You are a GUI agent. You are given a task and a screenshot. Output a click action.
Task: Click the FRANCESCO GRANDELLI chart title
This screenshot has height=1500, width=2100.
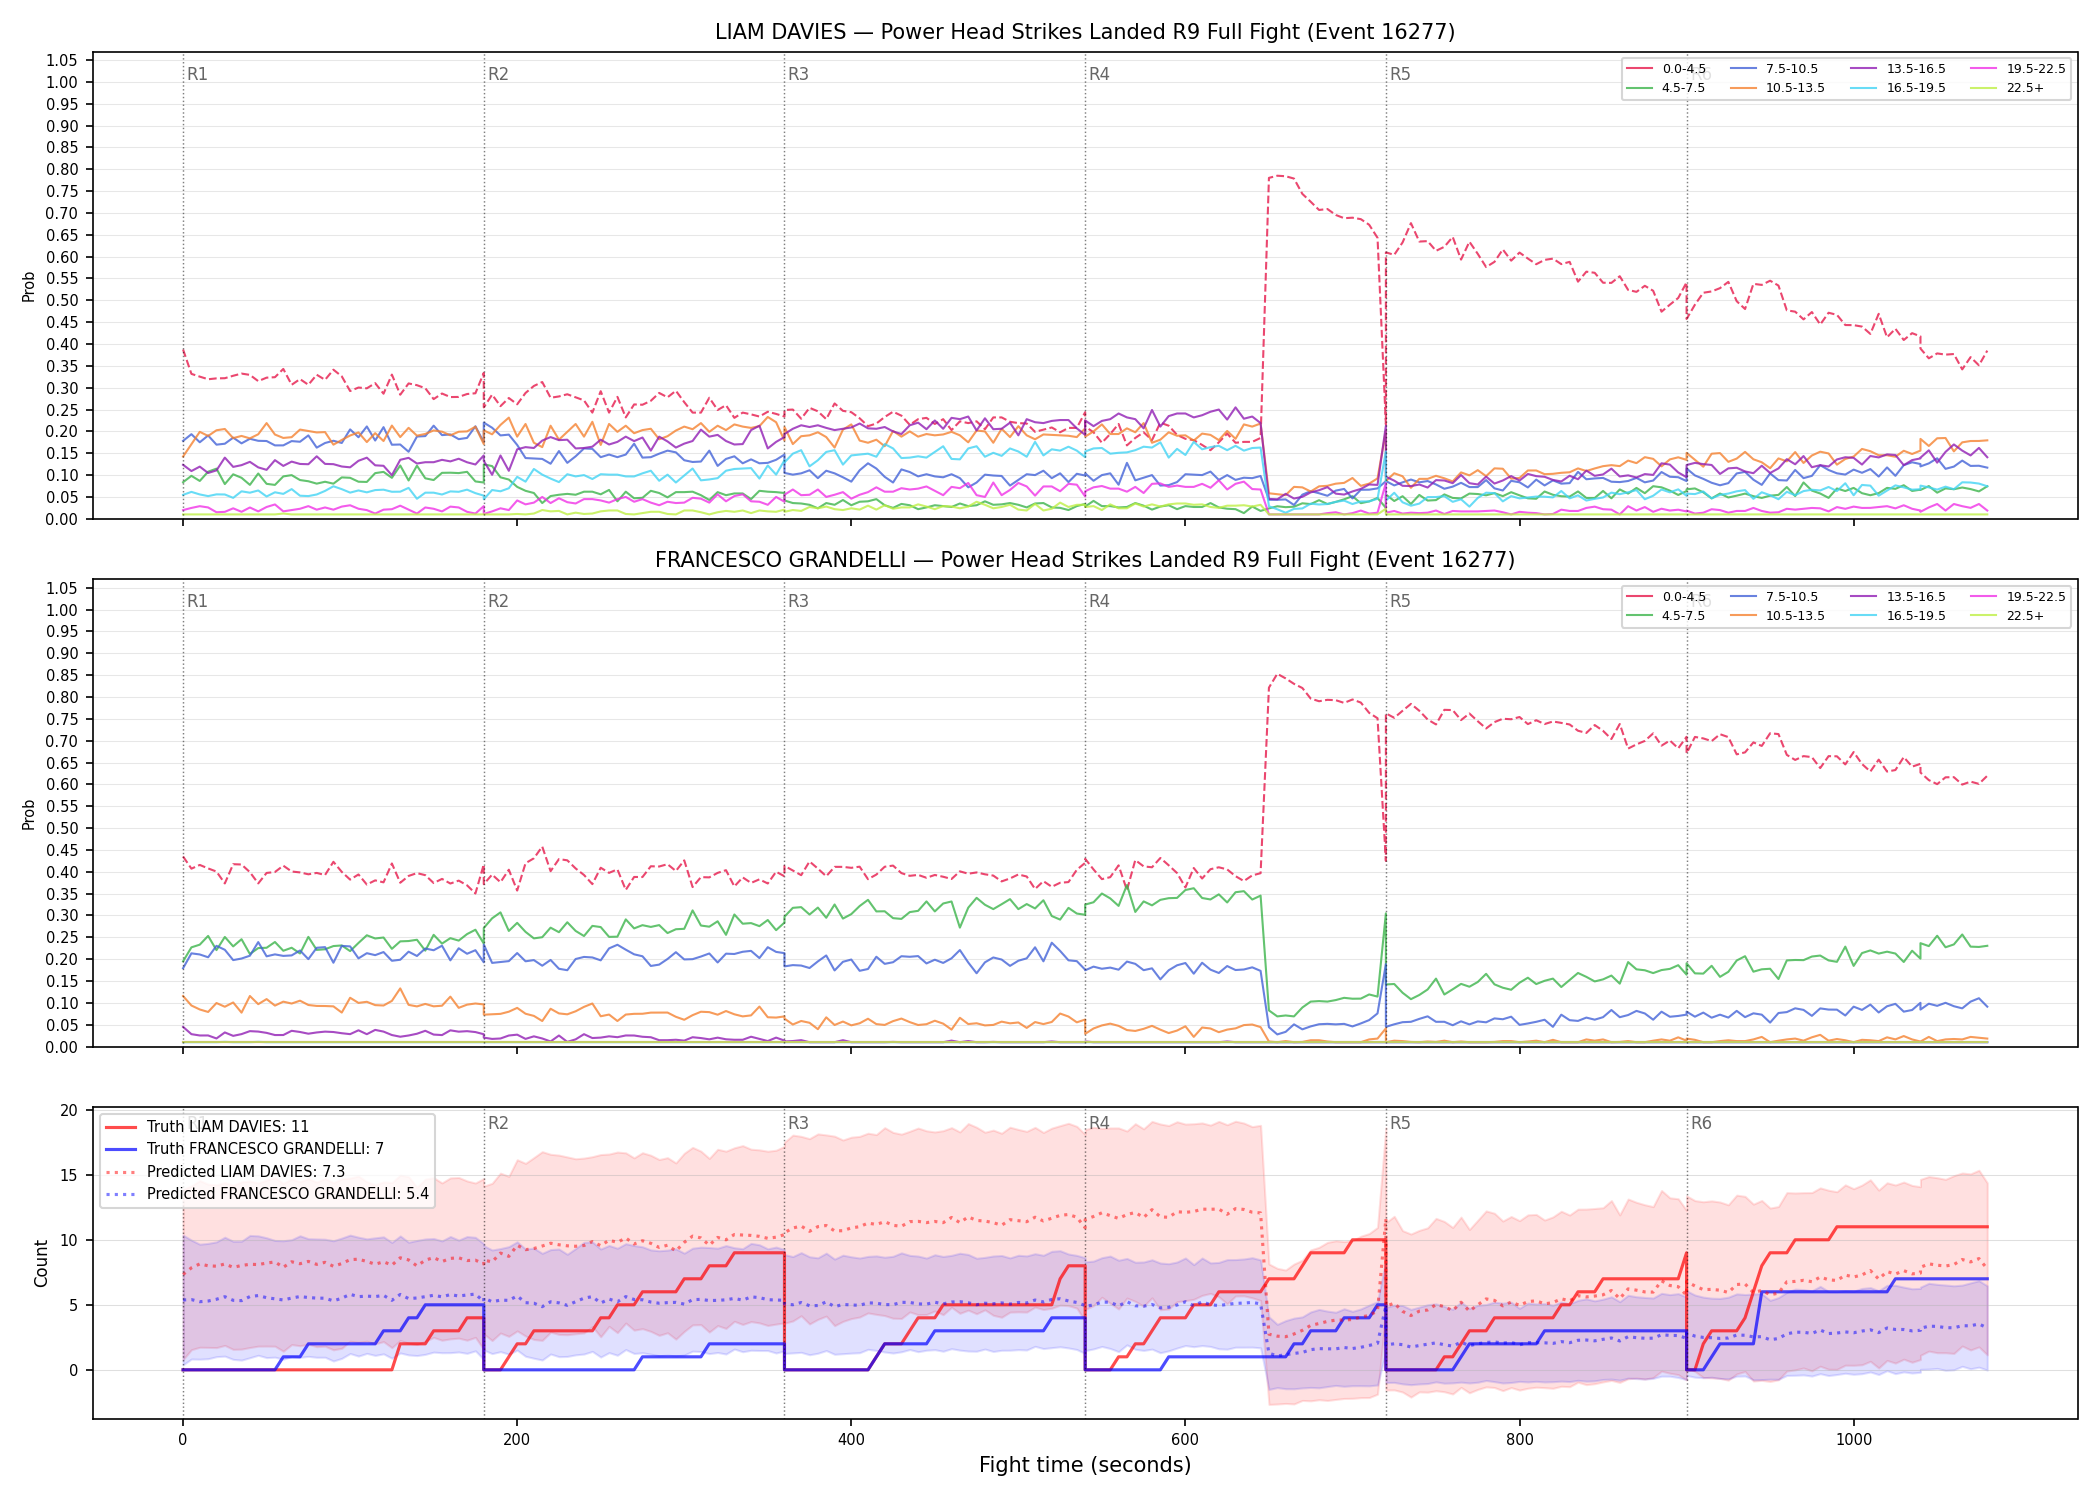coord(1084,560)
